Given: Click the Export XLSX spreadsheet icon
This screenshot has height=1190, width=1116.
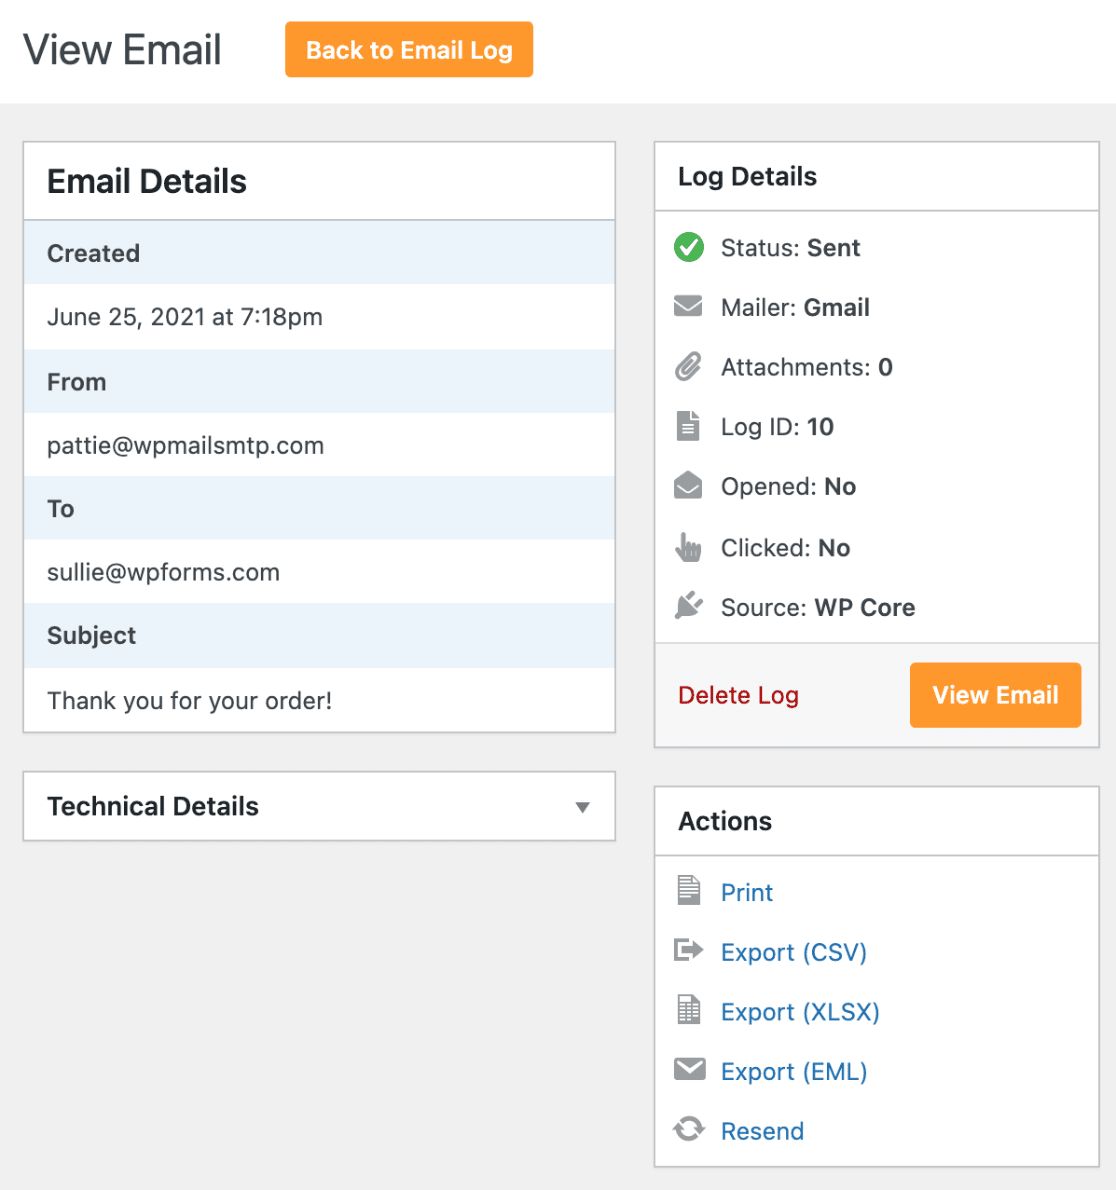Looking at the screenshot, I should tap(689, 1011).
